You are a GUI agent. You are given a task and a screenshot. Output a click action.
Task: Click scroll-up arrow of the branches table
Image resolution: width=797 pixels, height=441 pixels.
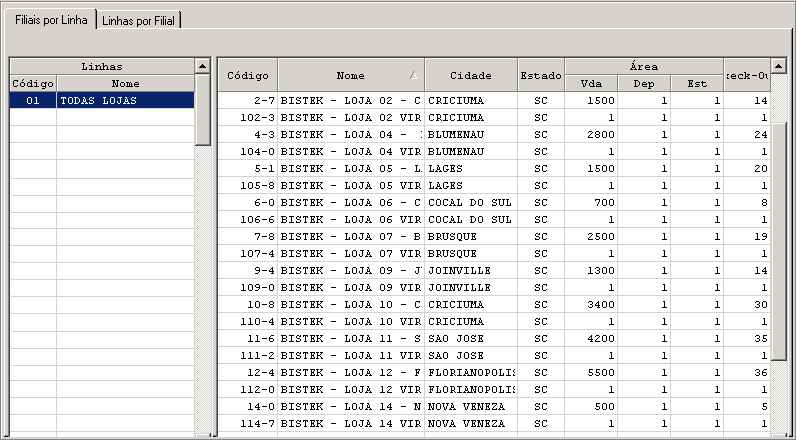(x=779, y=66)
